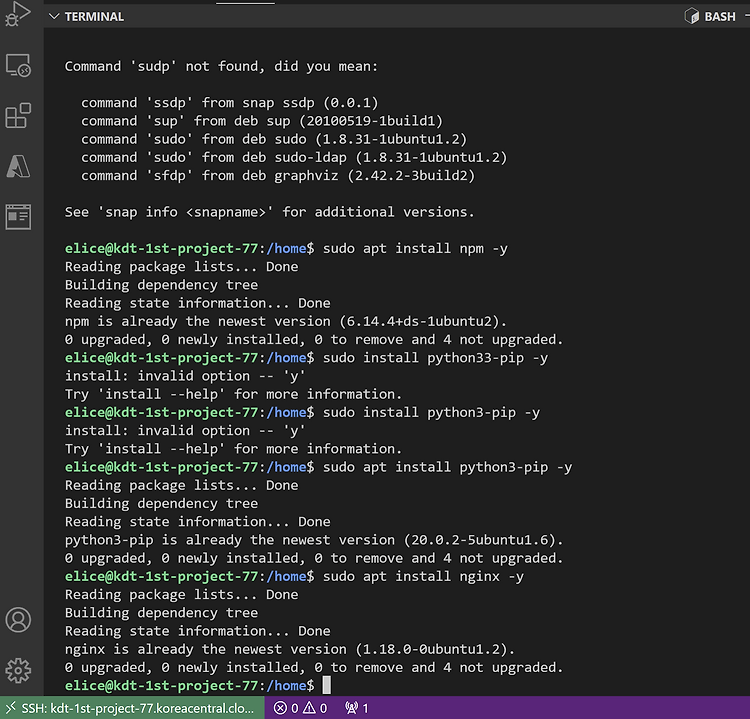Click "See 'snap info <snapname>'" line
Viewport: 750px width, 719px height.
269,212
